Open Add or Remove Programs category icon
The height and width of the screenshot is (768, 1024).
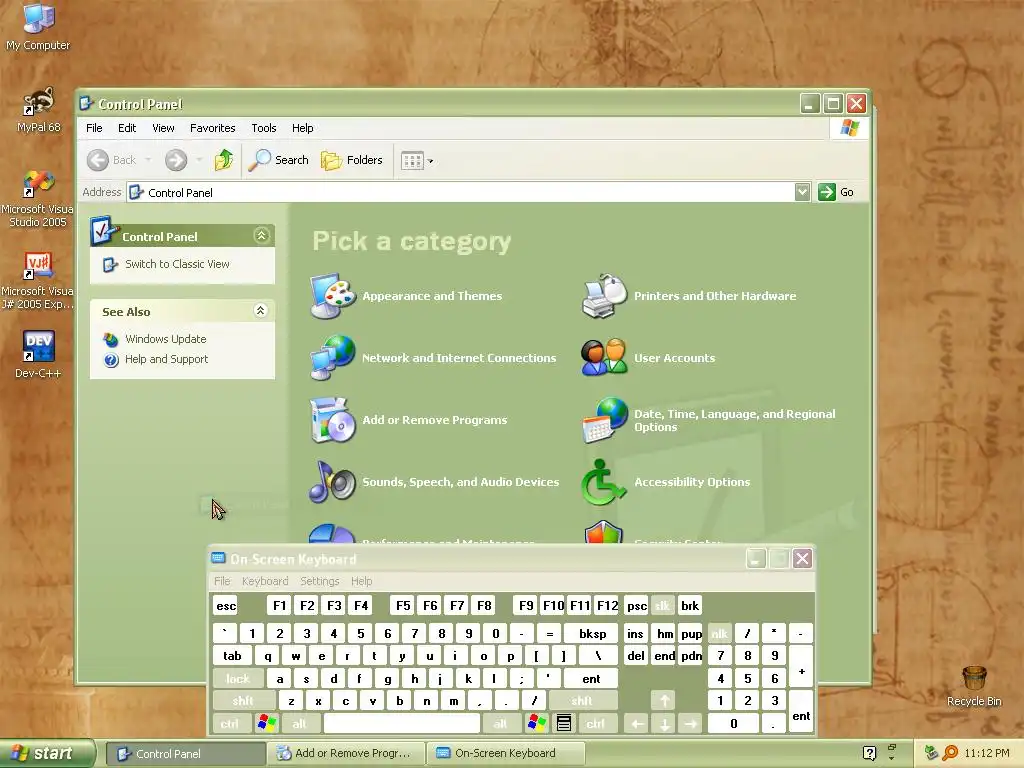point(332,420)
